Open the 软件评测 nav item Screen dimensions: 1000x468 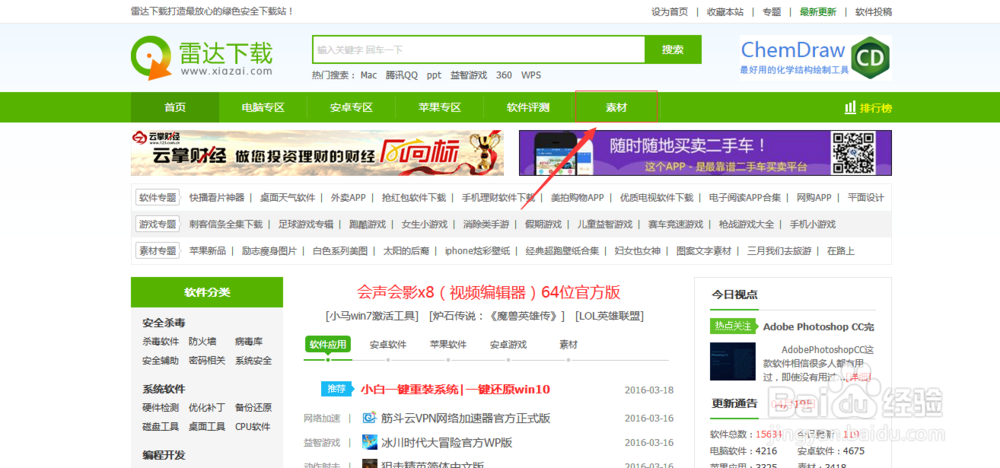click(x=528, y=107)
